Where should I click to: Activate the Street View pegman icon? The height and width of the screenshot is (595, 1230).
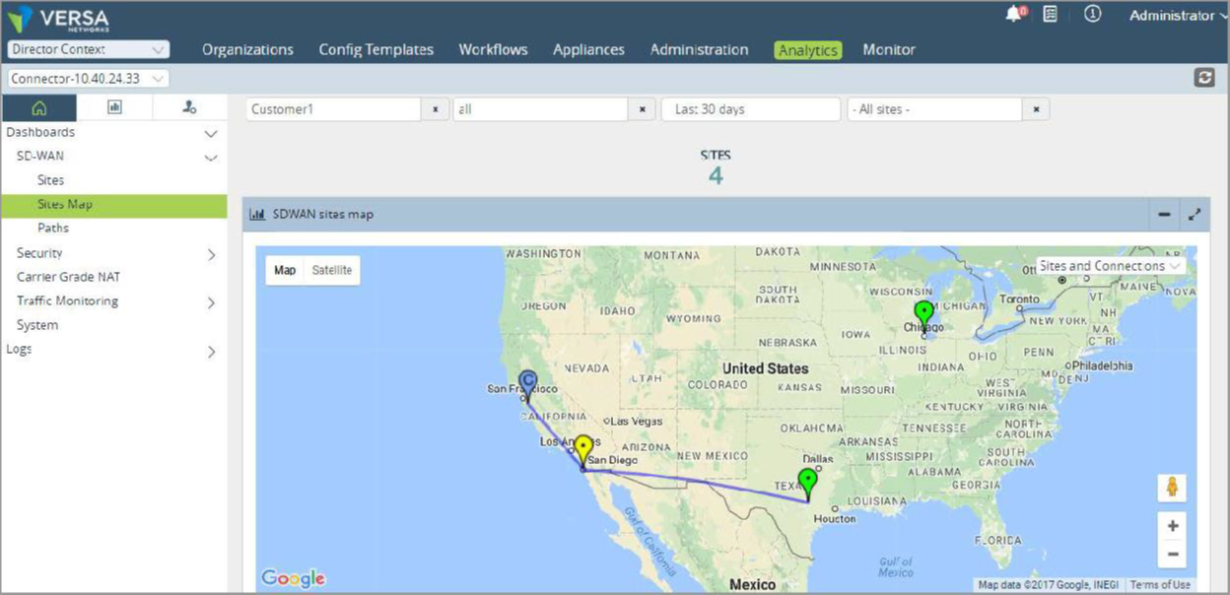(x=1173, y=488)
